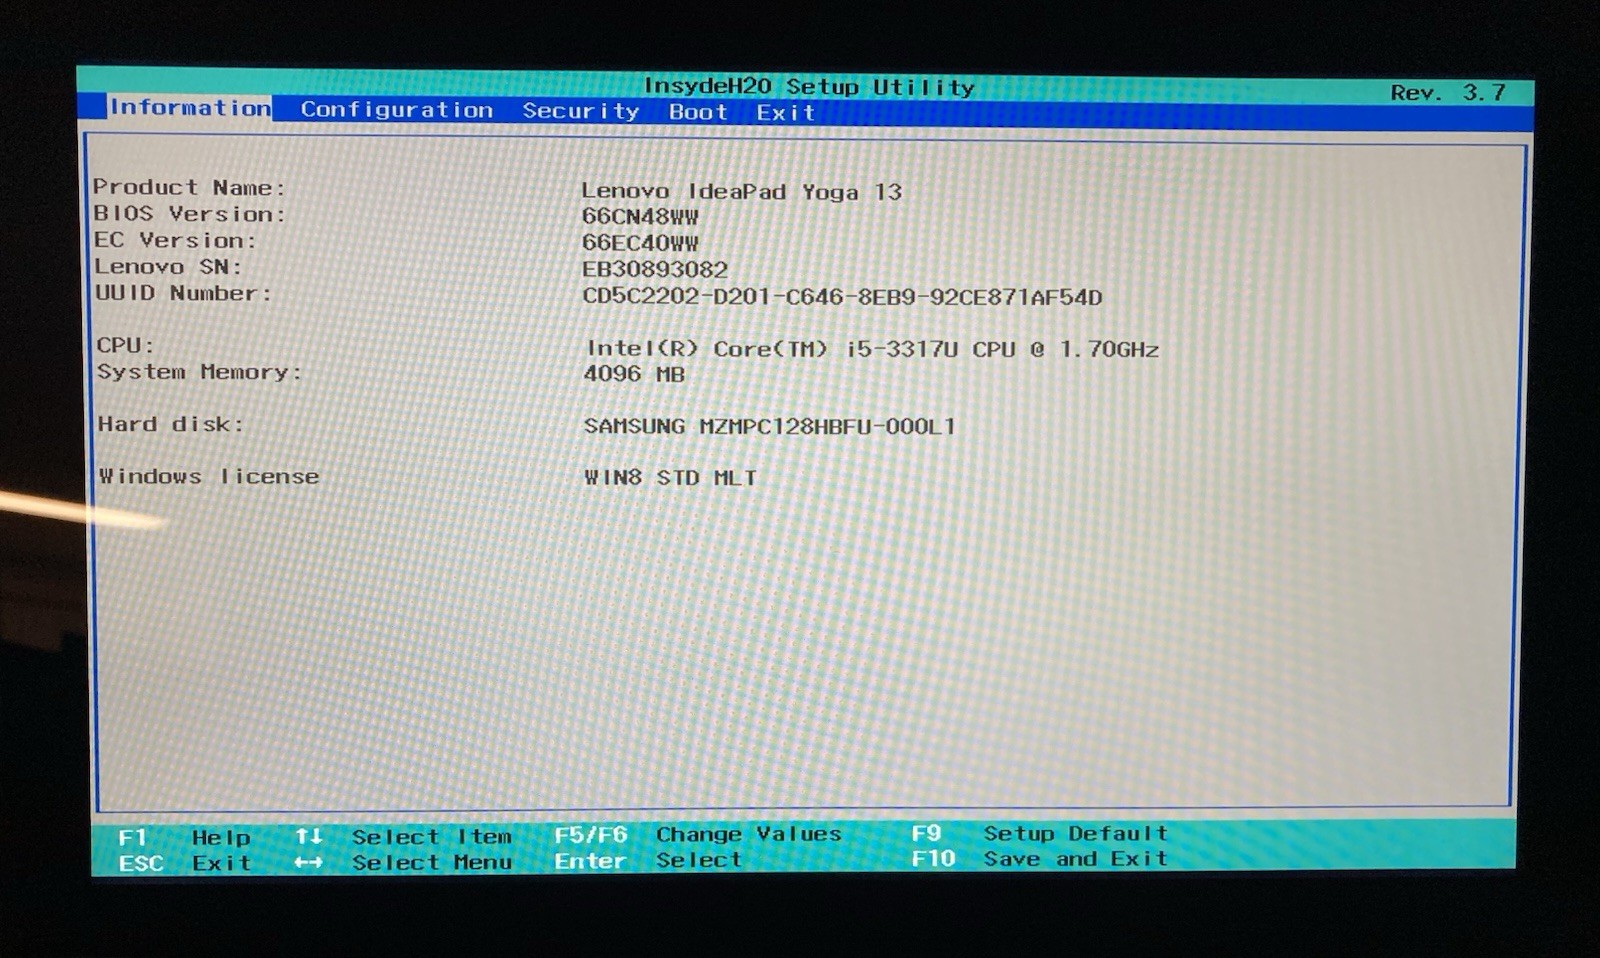Screen dimensions: 1600x958
Task: Click the 'Help' legend text
Action: tap(221, 838)
